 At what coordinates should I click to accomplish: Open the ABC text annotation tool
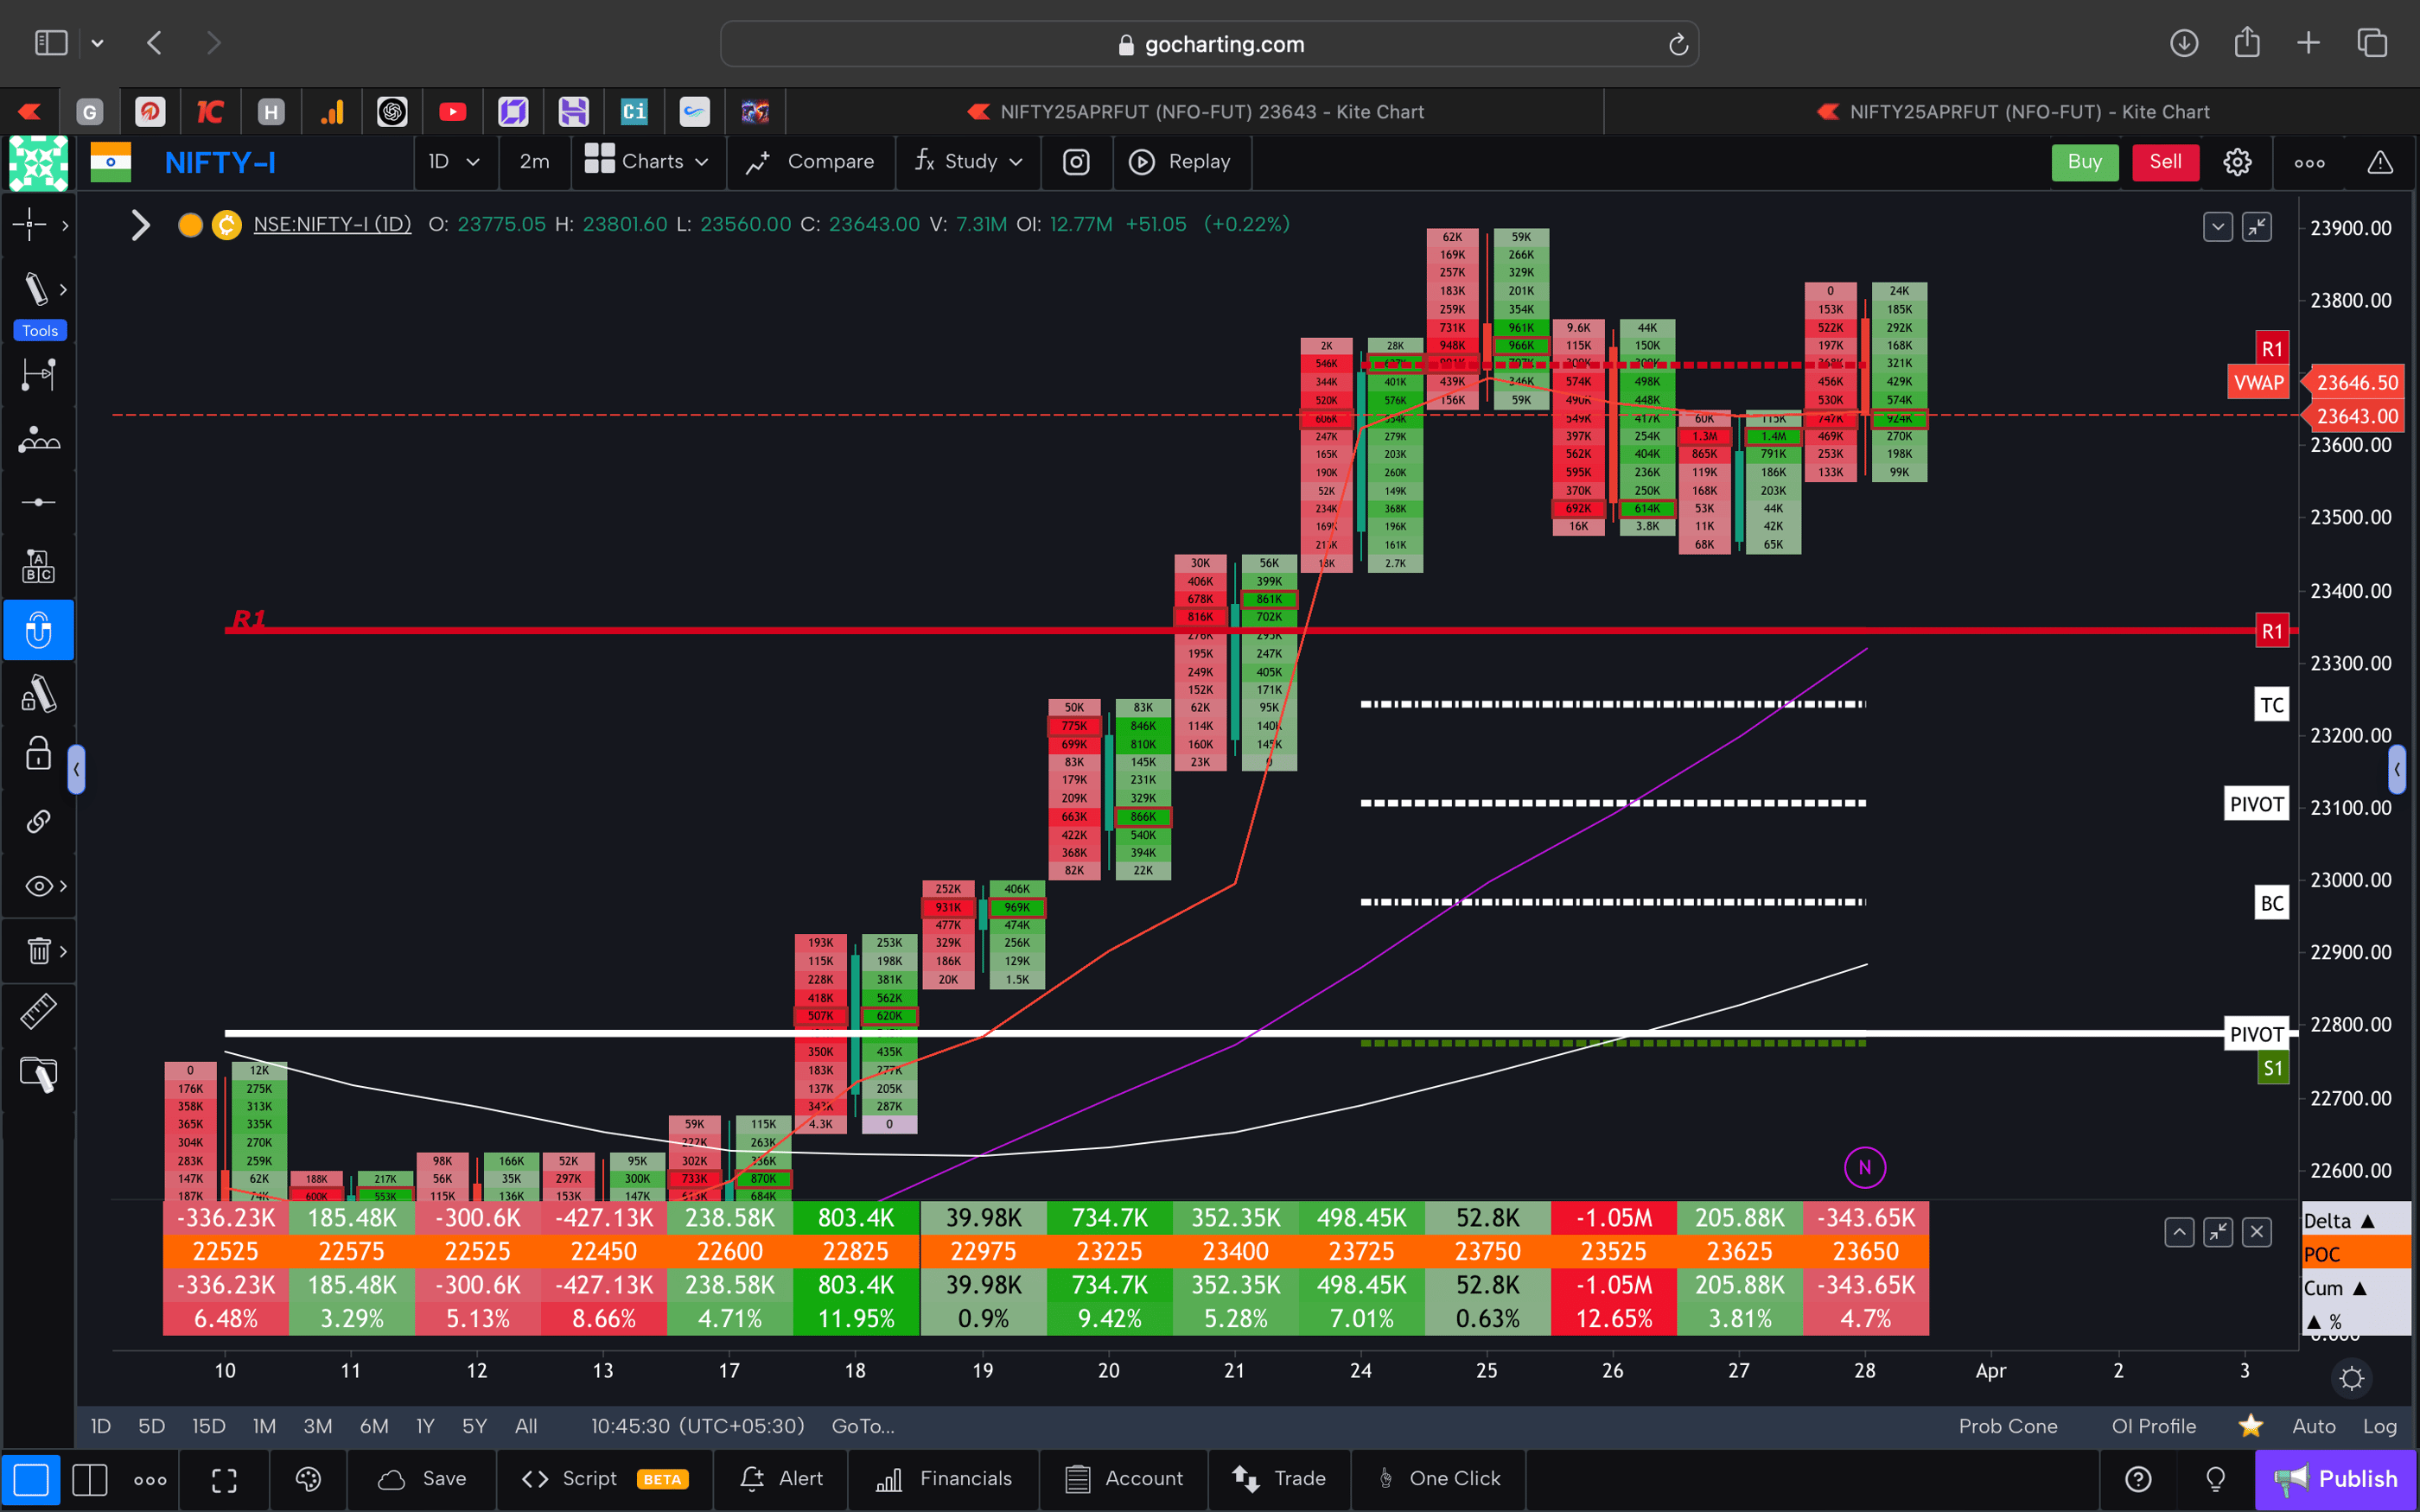[39, 565]
